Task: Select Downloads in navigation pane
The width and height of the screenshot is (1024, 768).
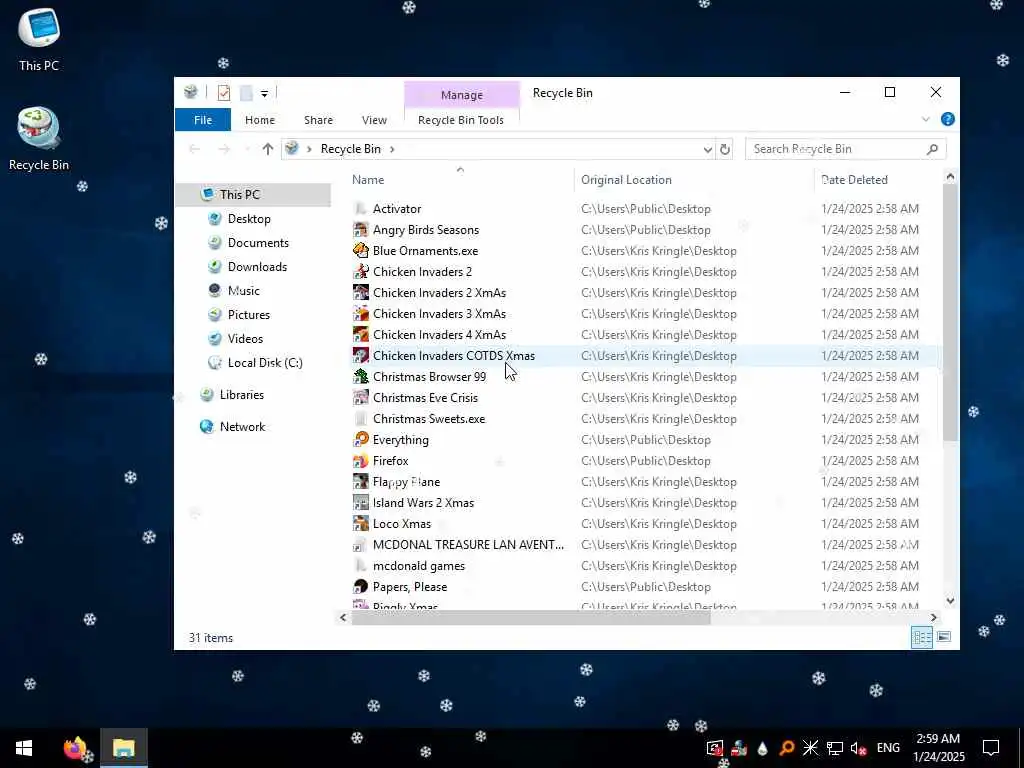Action: click(x=257, y=266)
